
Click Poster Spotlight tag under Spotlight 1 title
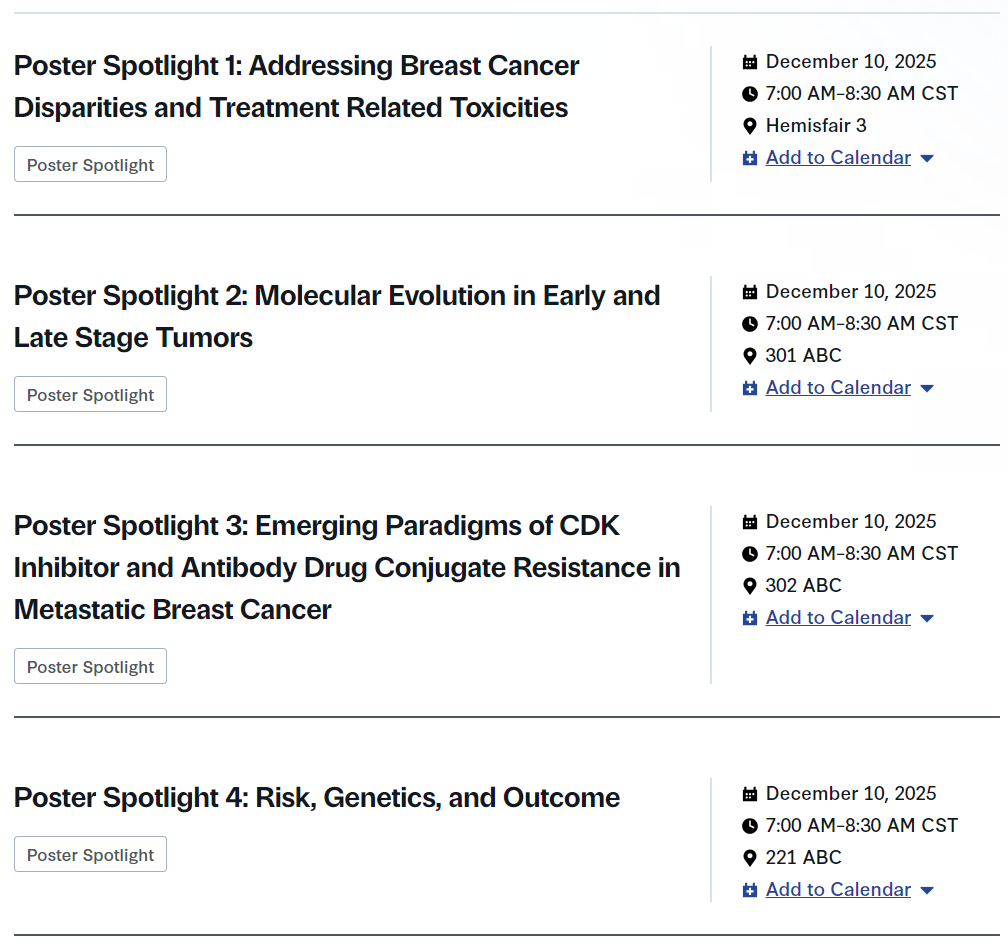90,165
